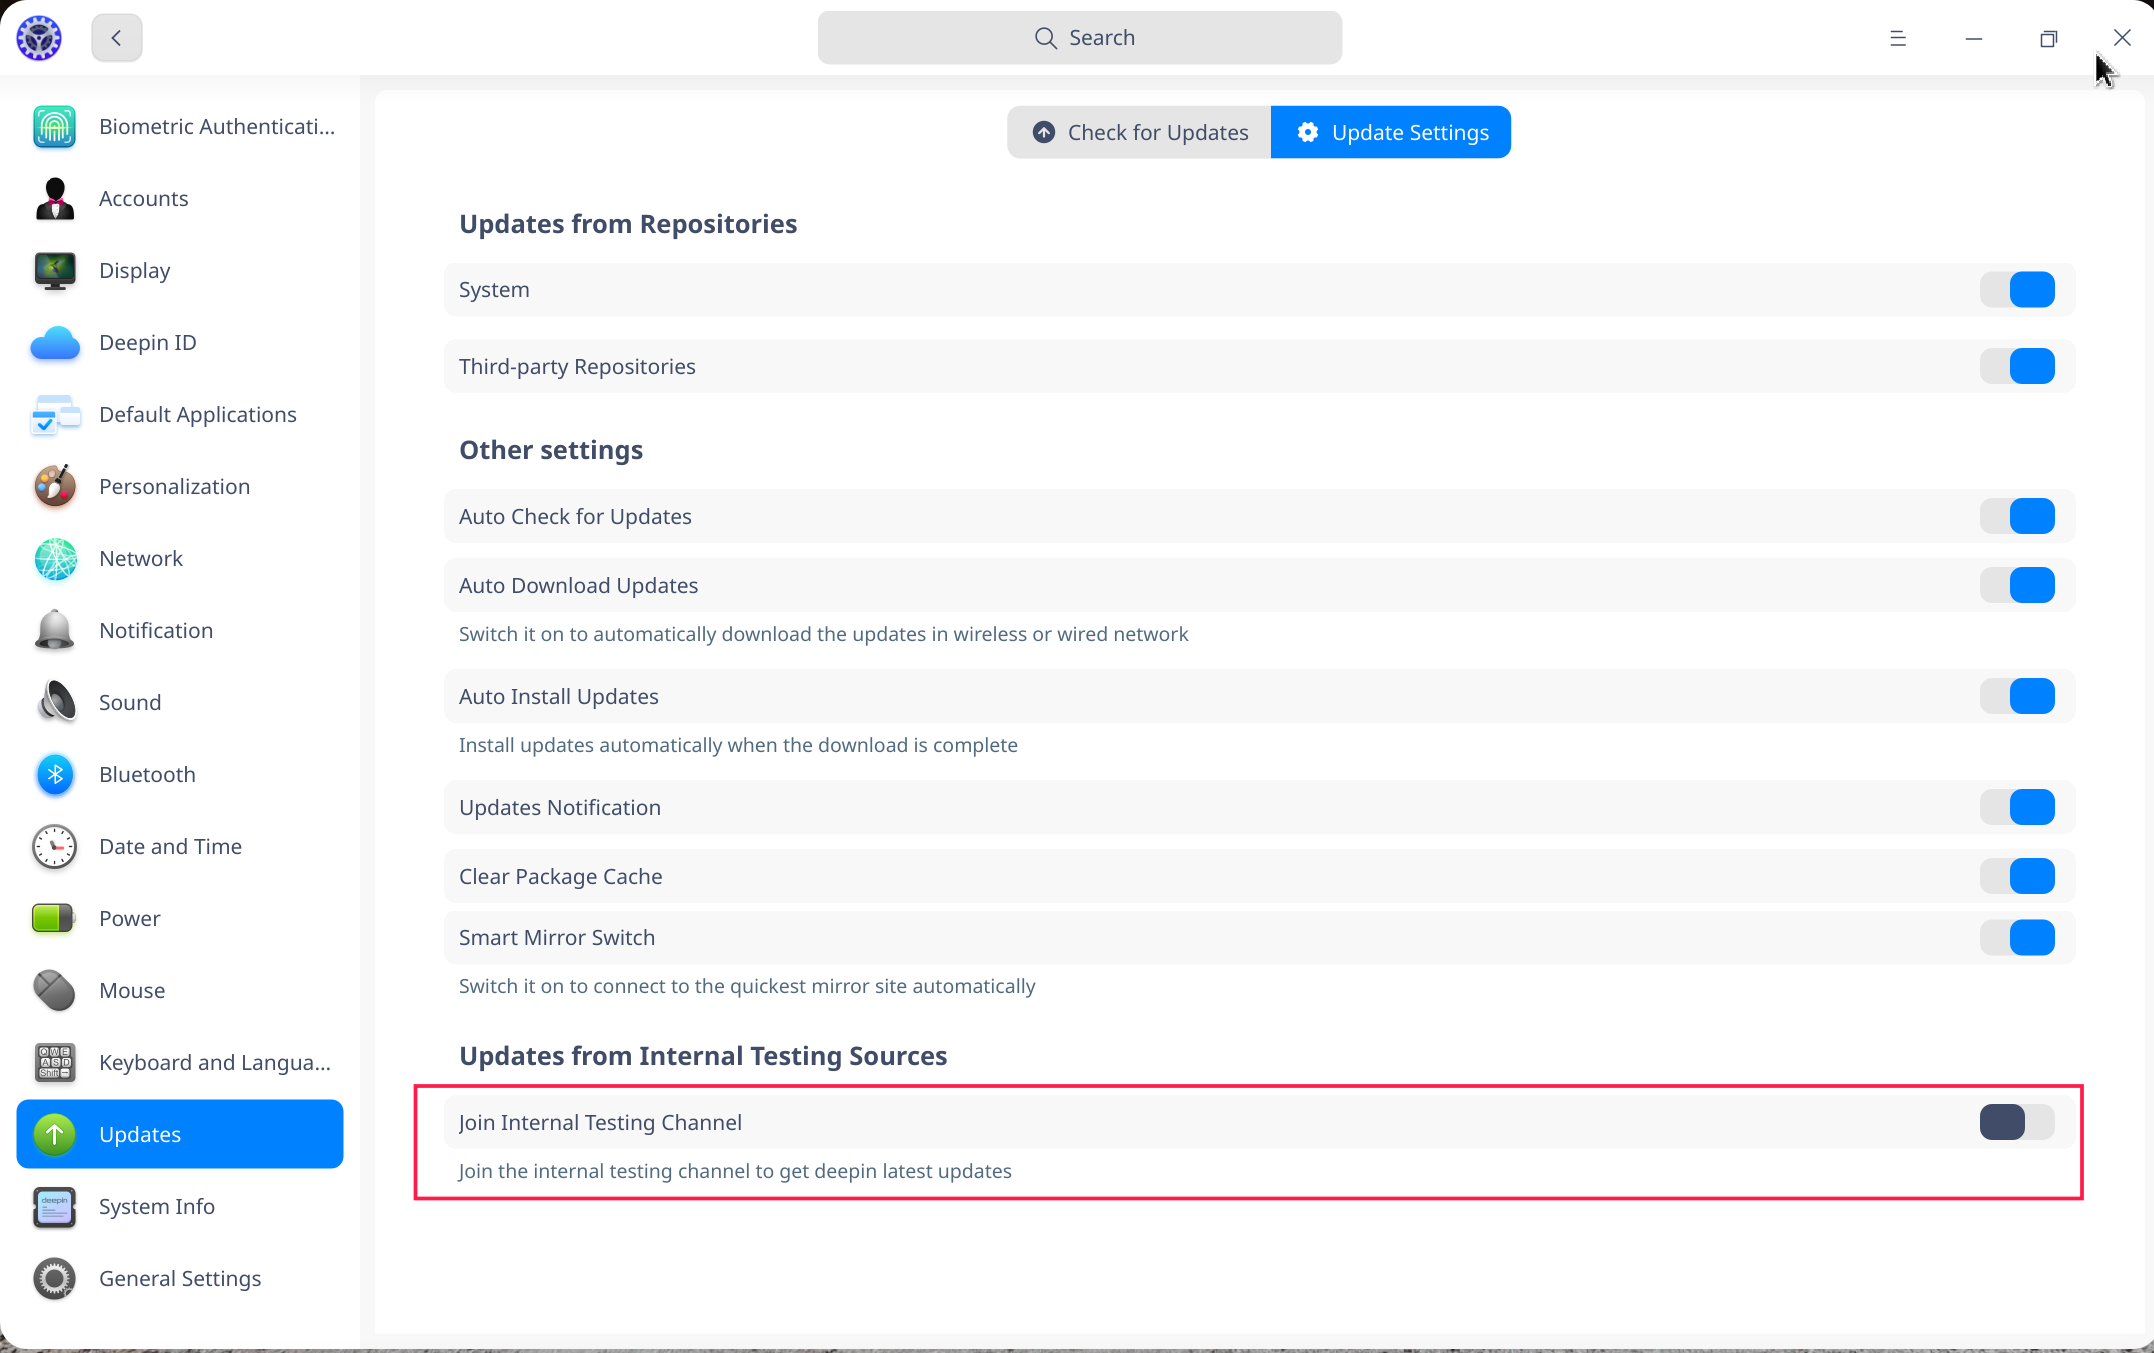Click the Sound sidebar label

point(130,703)
